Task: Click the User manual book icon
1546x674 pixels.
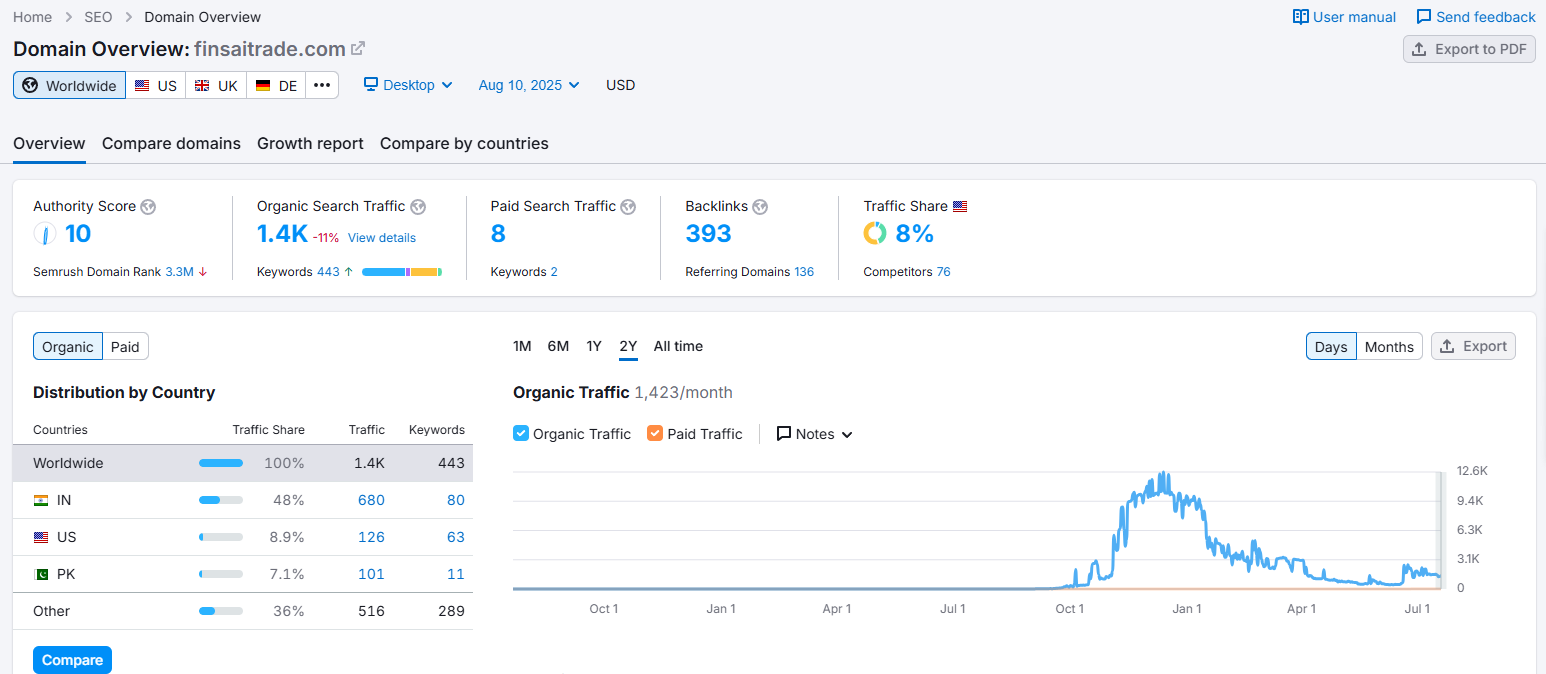Action: pos(1301,17)
